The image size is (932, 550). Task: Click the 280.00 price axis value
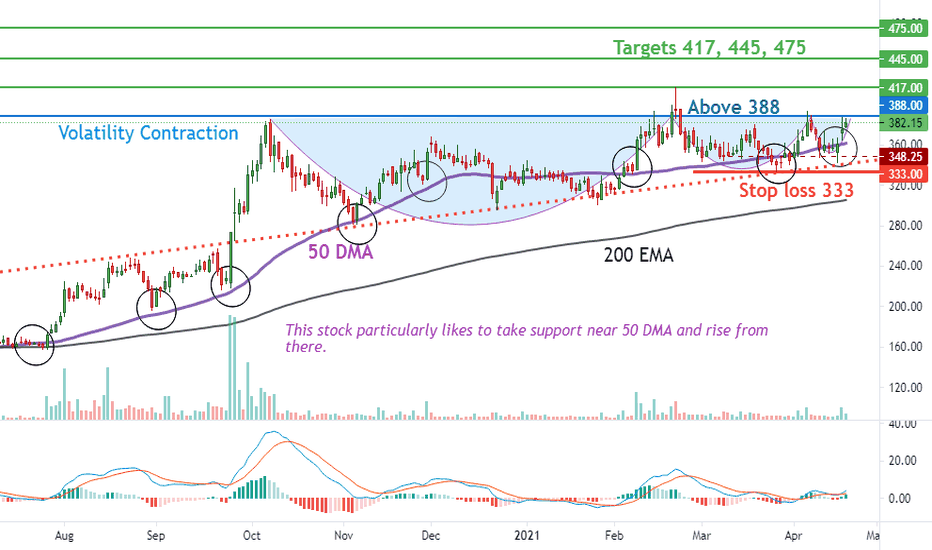905,226
